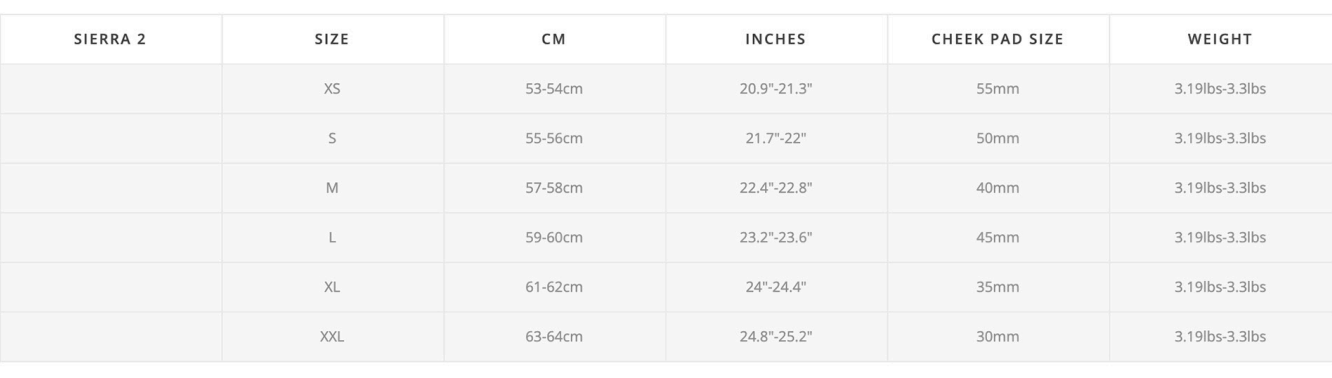This screenshot has height=378, width=1332.
Task: Click the CHEEK PAD SIZE header
Action: click(x=998, y=39)
